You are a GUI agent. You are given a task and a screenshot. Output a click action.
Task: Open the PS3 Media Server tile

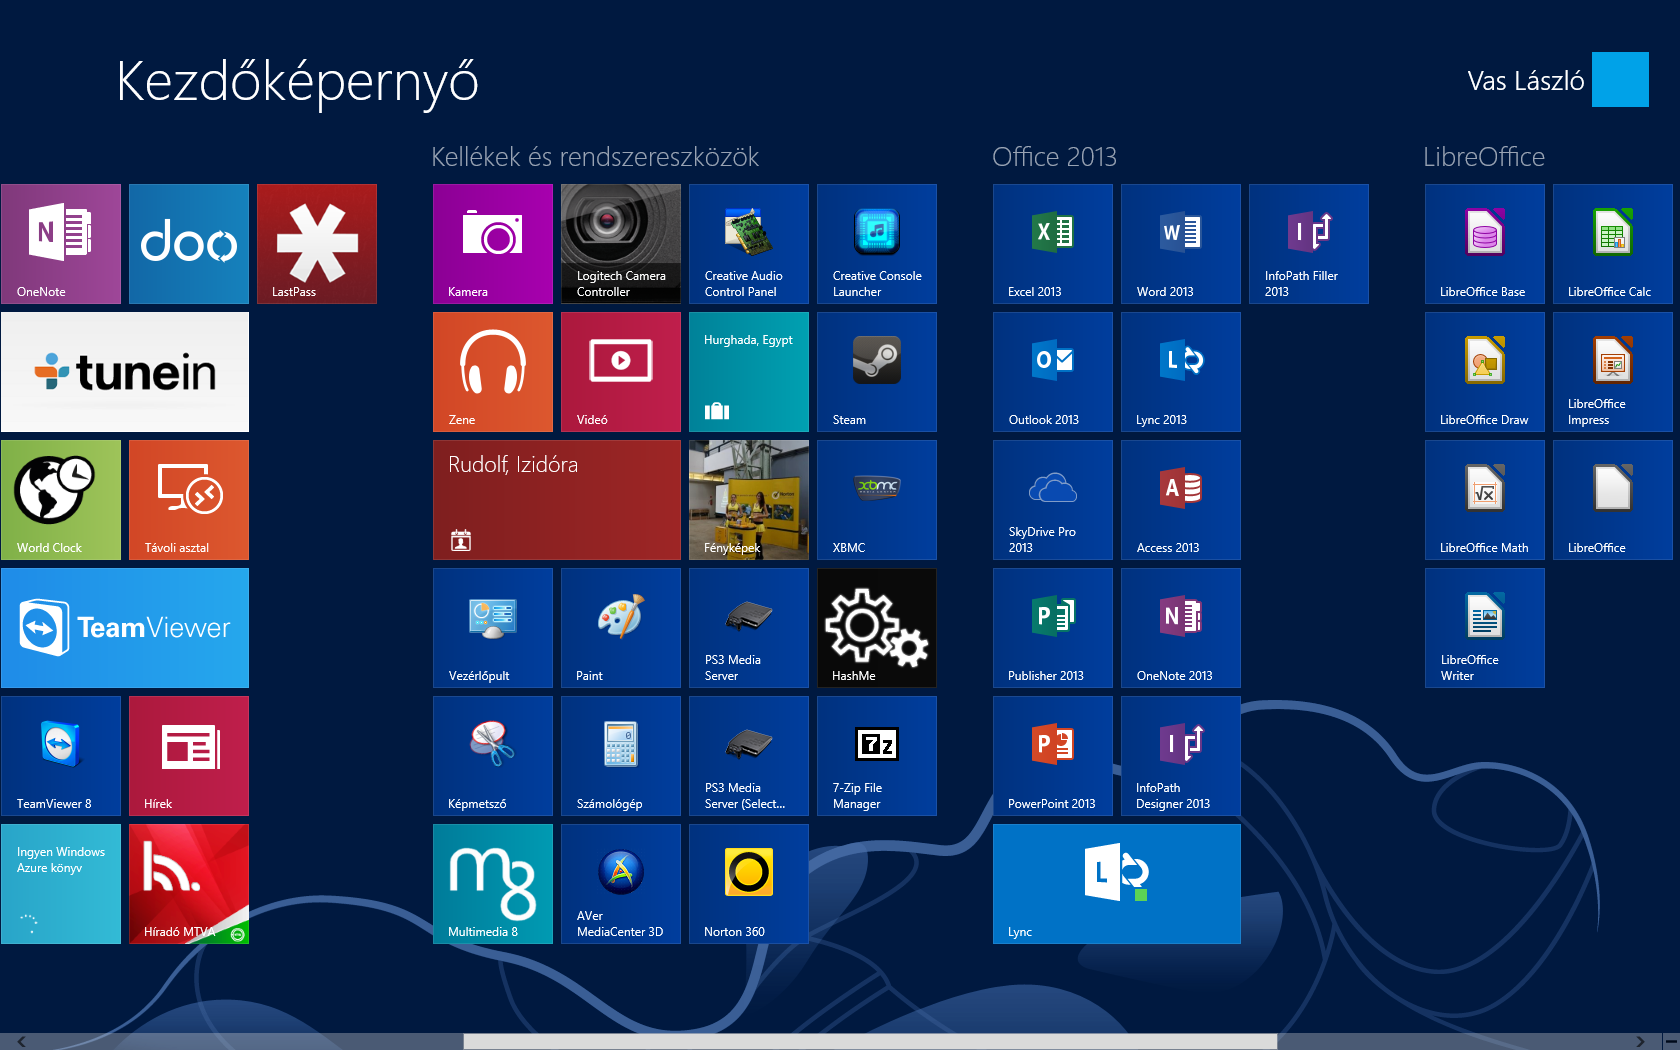tap(749, 628)
